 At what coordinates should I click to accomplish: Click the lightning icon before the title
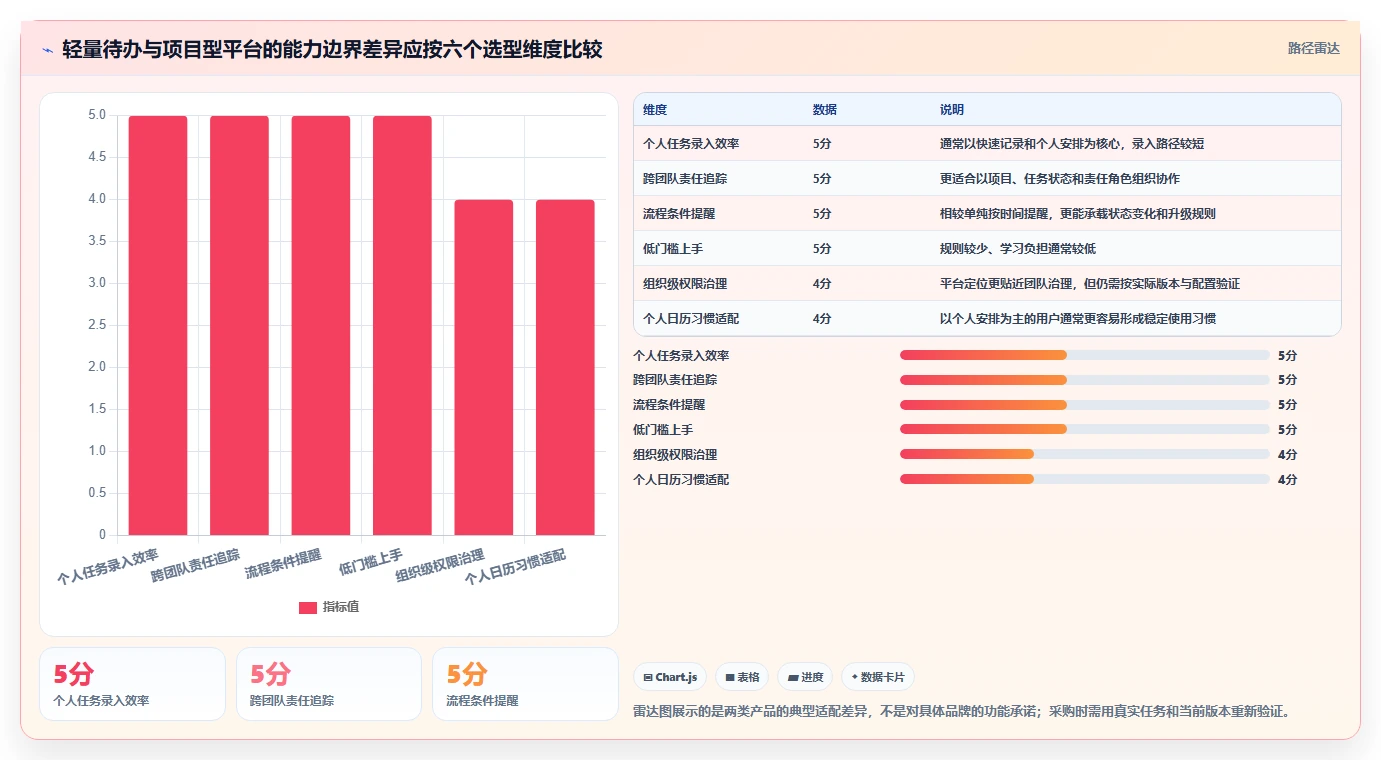47,50
